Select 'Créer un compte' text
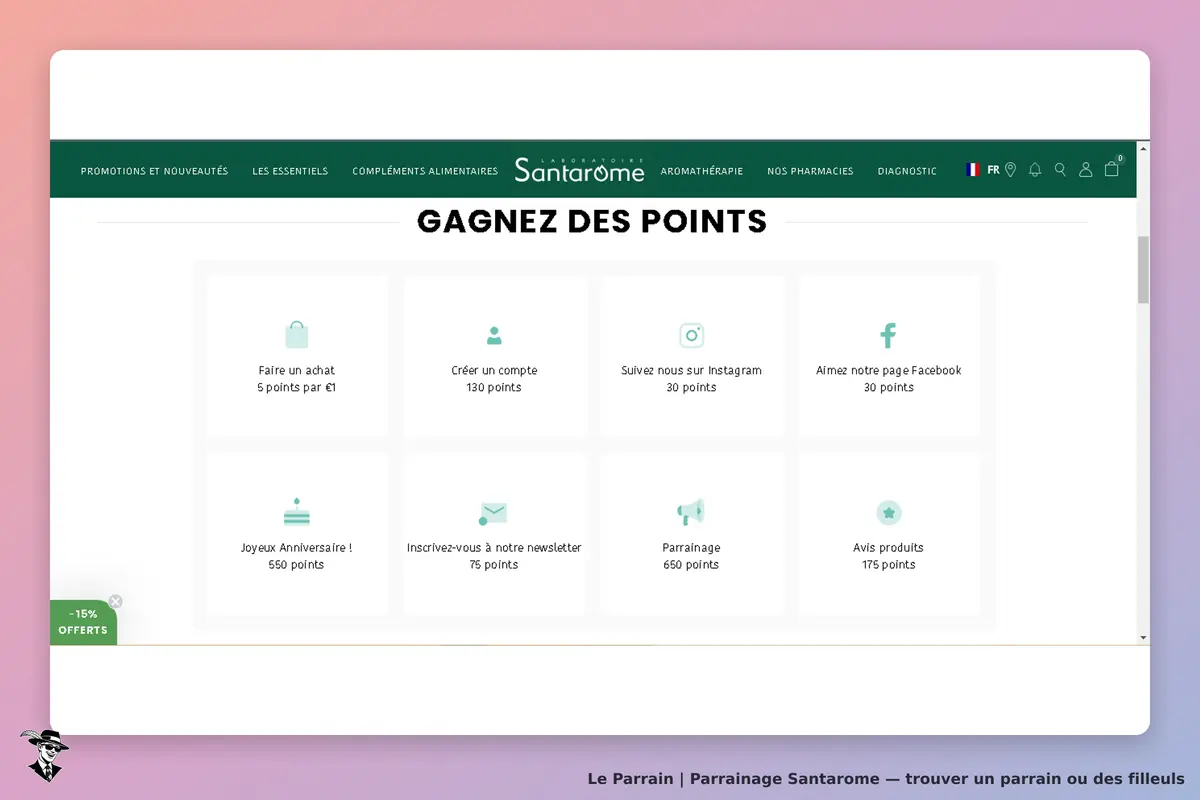This screenshot has width=1200, height=800. [x=494, y=370]
